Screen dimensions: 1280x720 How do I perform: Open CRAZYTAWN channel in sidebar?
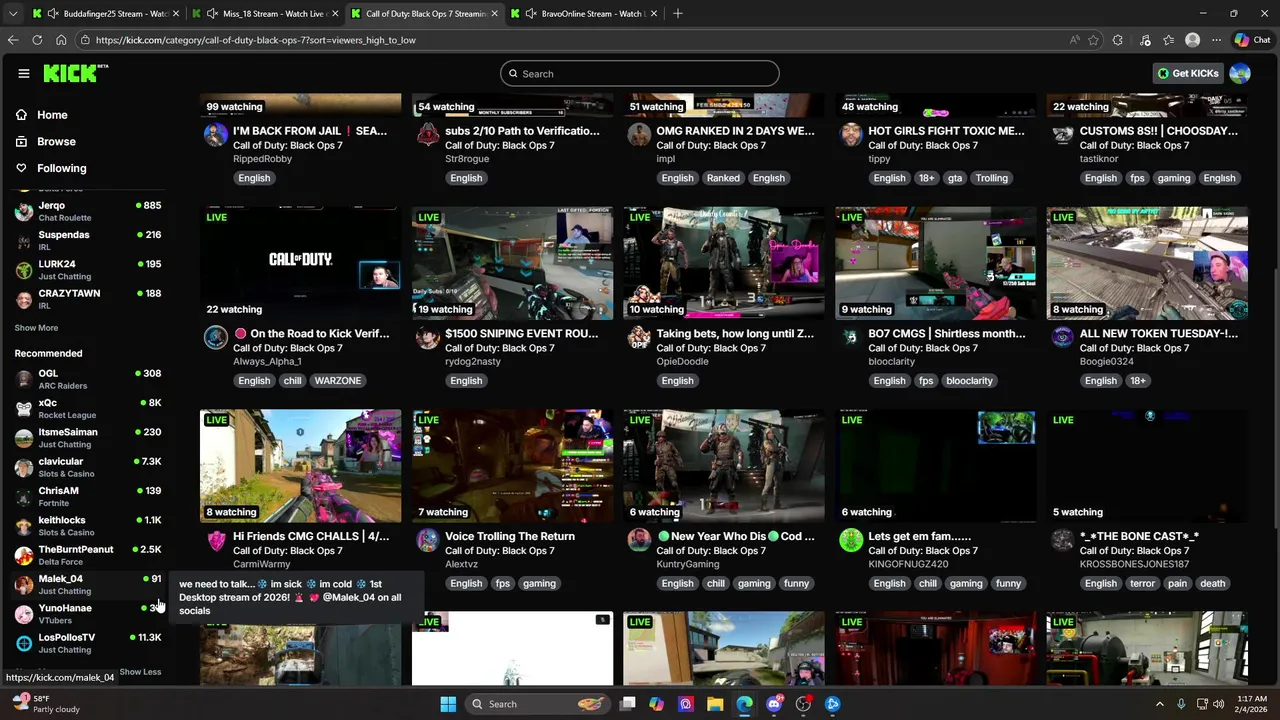click(88, 299)
